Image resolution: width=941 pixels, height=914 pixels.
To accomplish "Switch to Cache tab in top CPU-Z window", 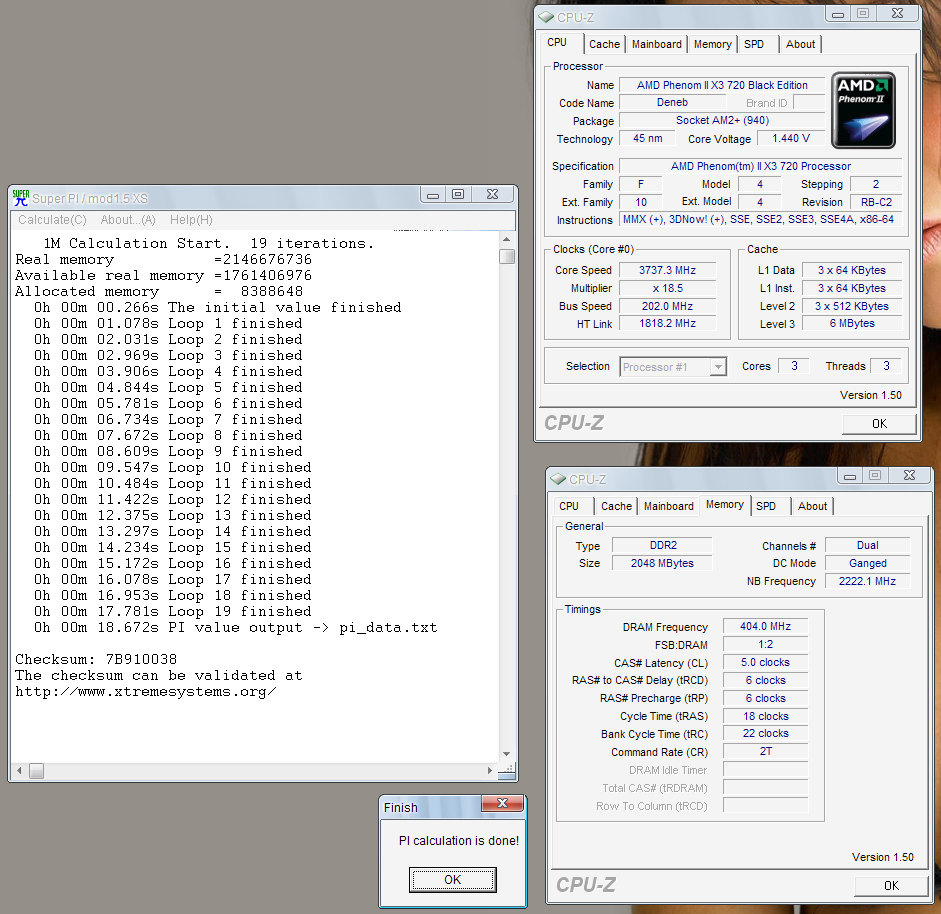I will click(604, 44).
